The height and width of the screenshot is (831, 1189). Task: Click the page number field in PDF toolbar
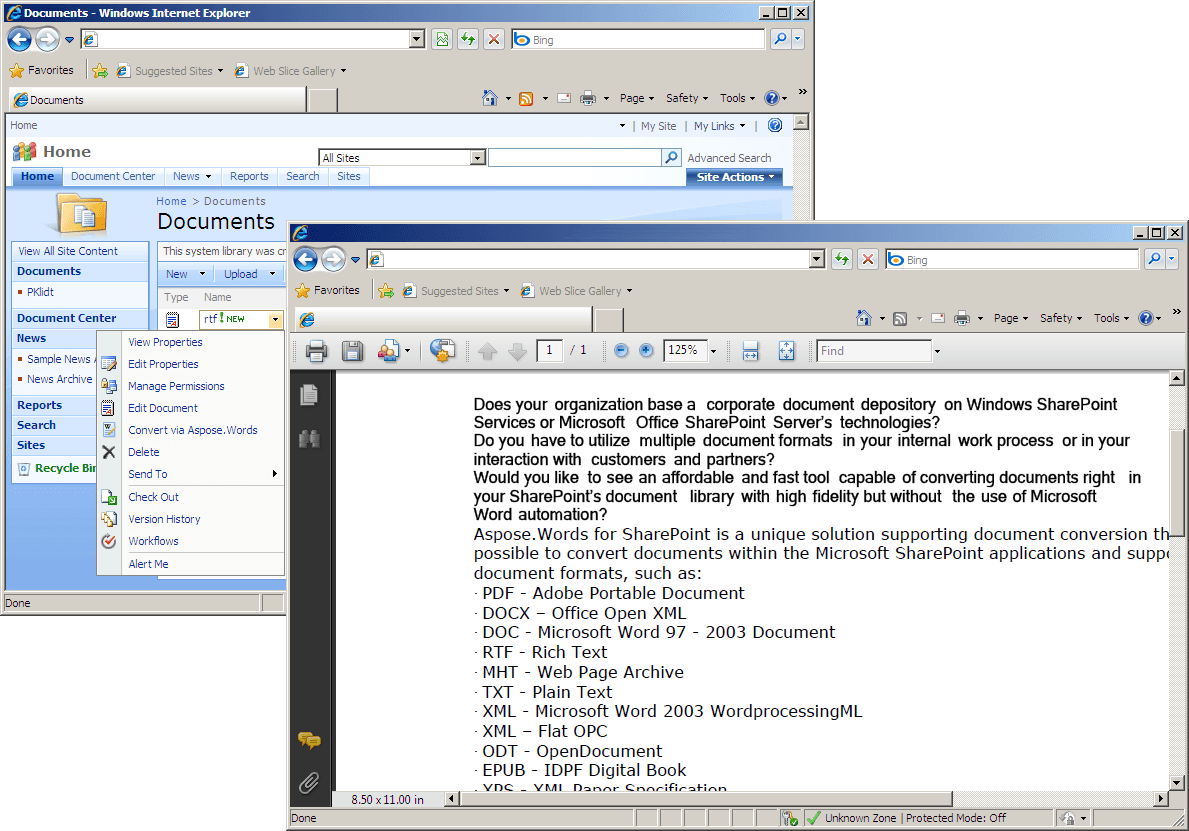click(x=549, y=350)
